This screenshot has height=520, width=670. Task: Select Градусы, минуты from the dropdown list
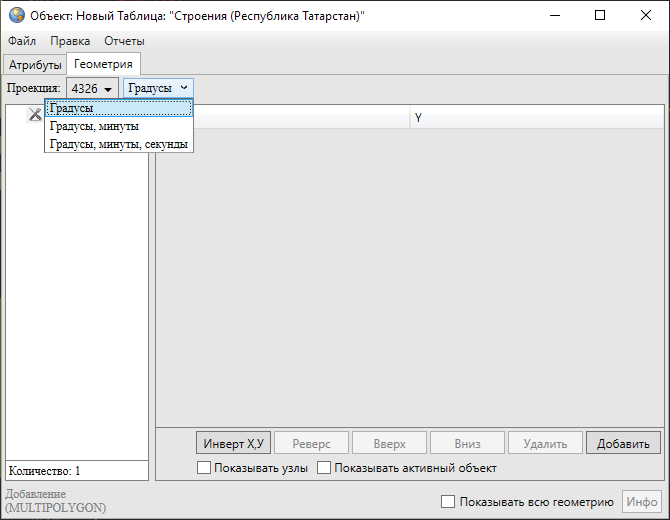tap(94, 126)
